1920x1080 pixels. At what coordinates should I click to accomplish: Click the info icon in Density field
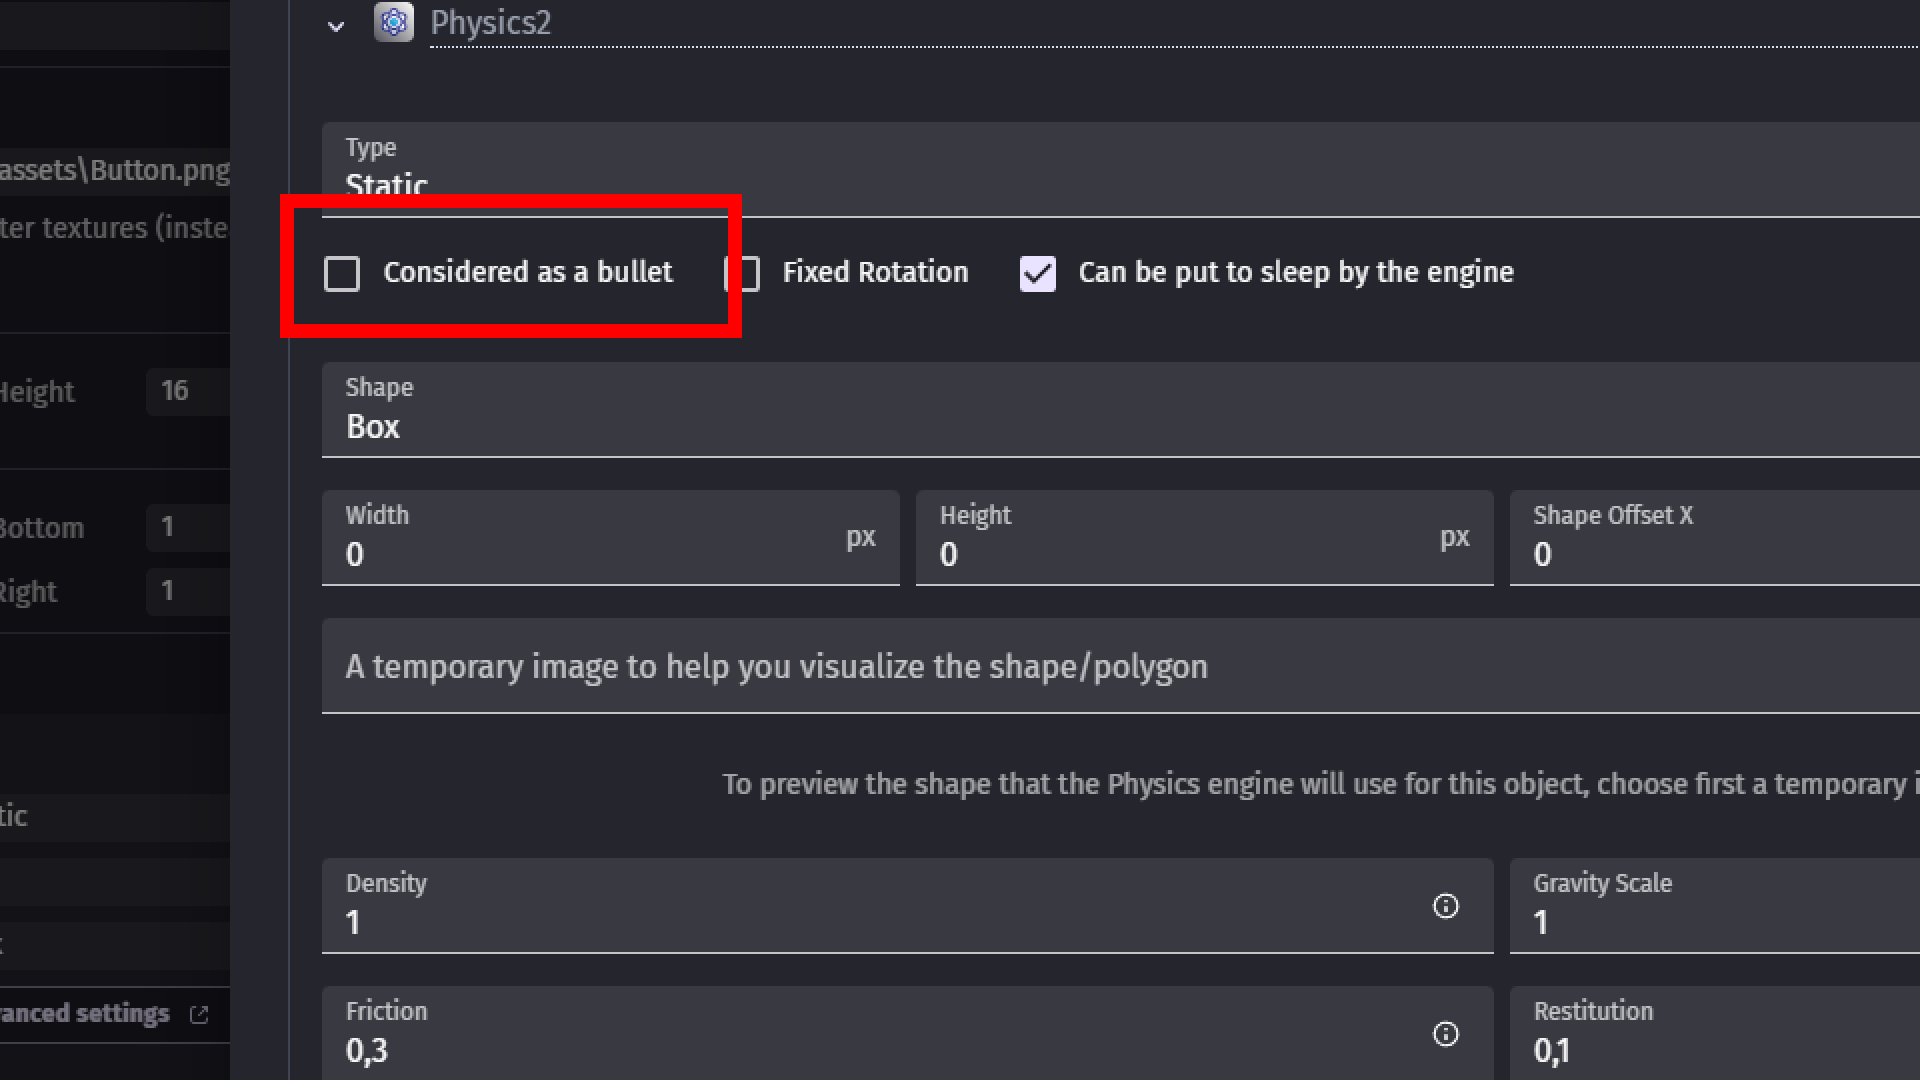point(1445,906)
